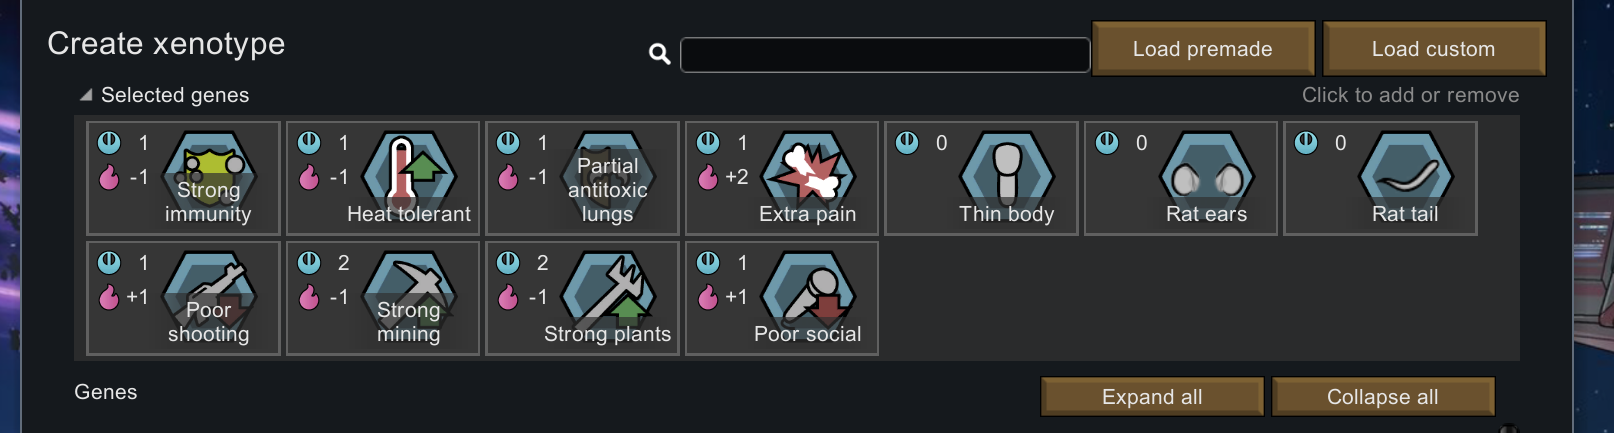The image size is (1614, 433).
Task: Click the Expand all button
Action: tap(1152, 397)
